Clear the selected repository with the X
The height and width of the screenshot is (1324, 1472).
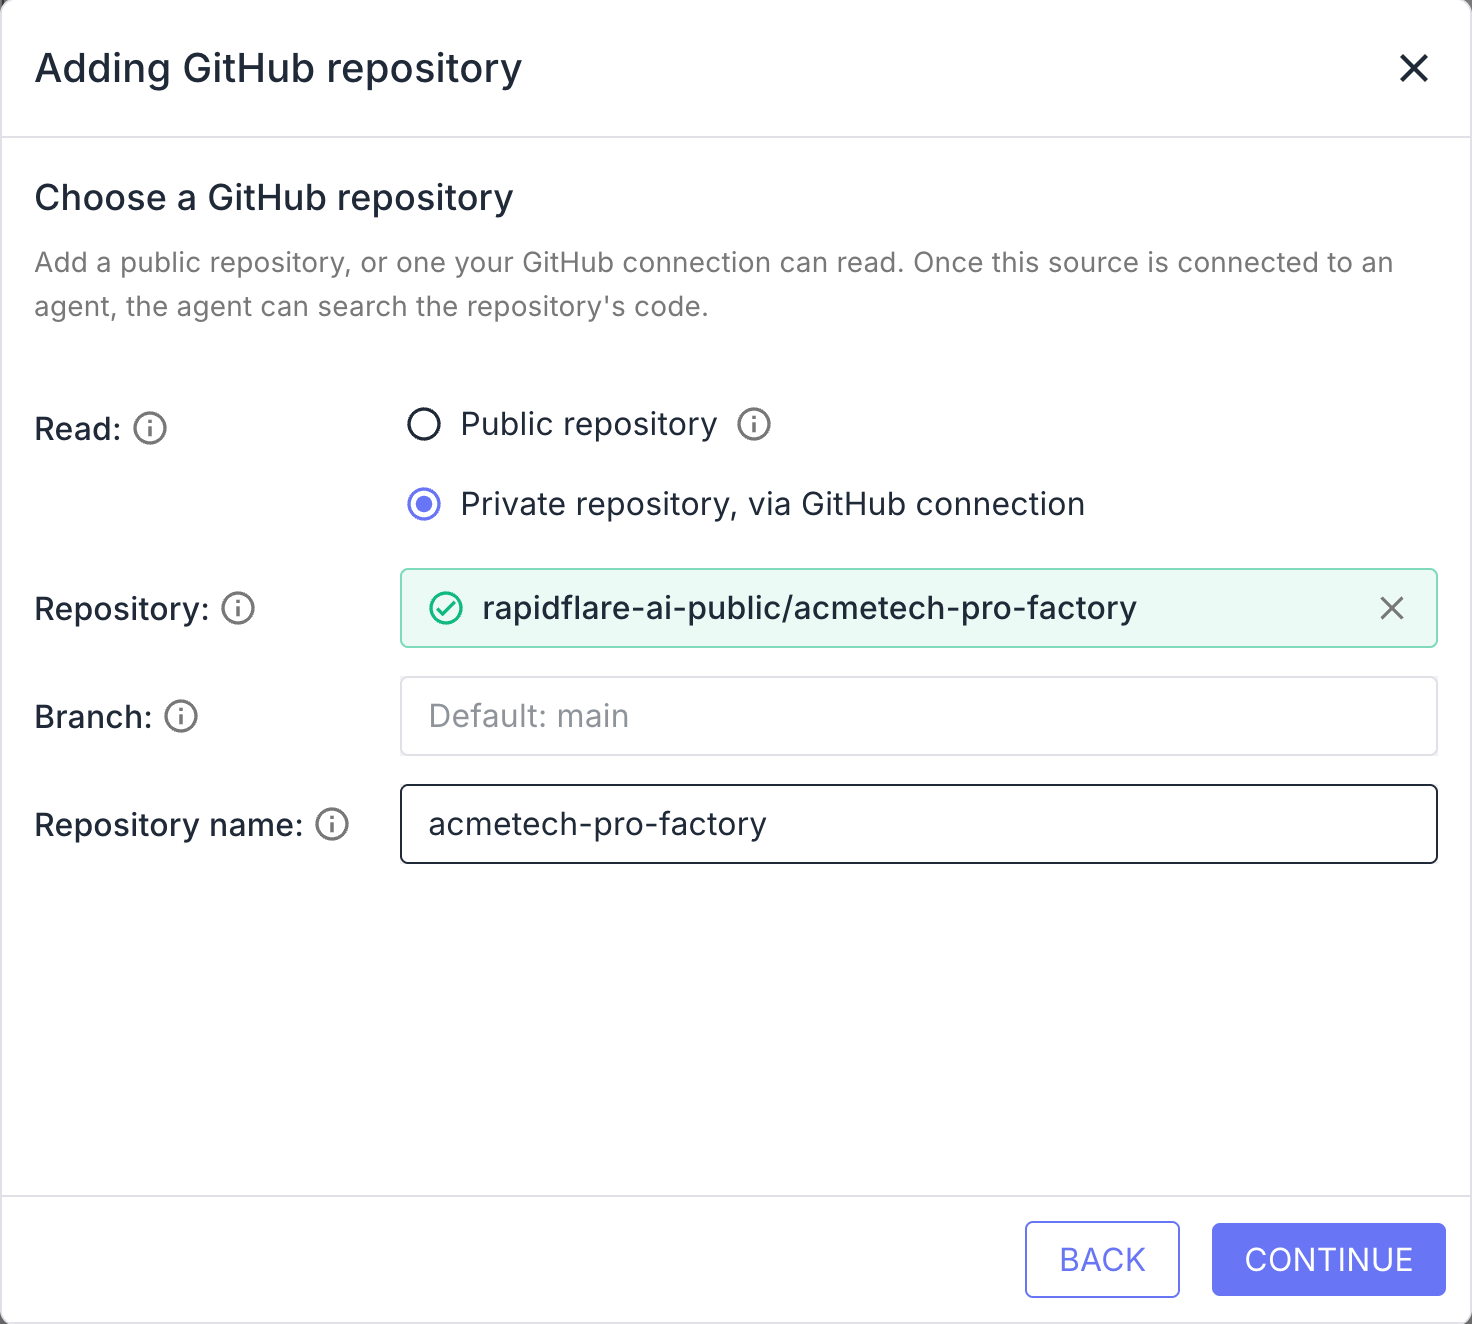point(1392,608)
